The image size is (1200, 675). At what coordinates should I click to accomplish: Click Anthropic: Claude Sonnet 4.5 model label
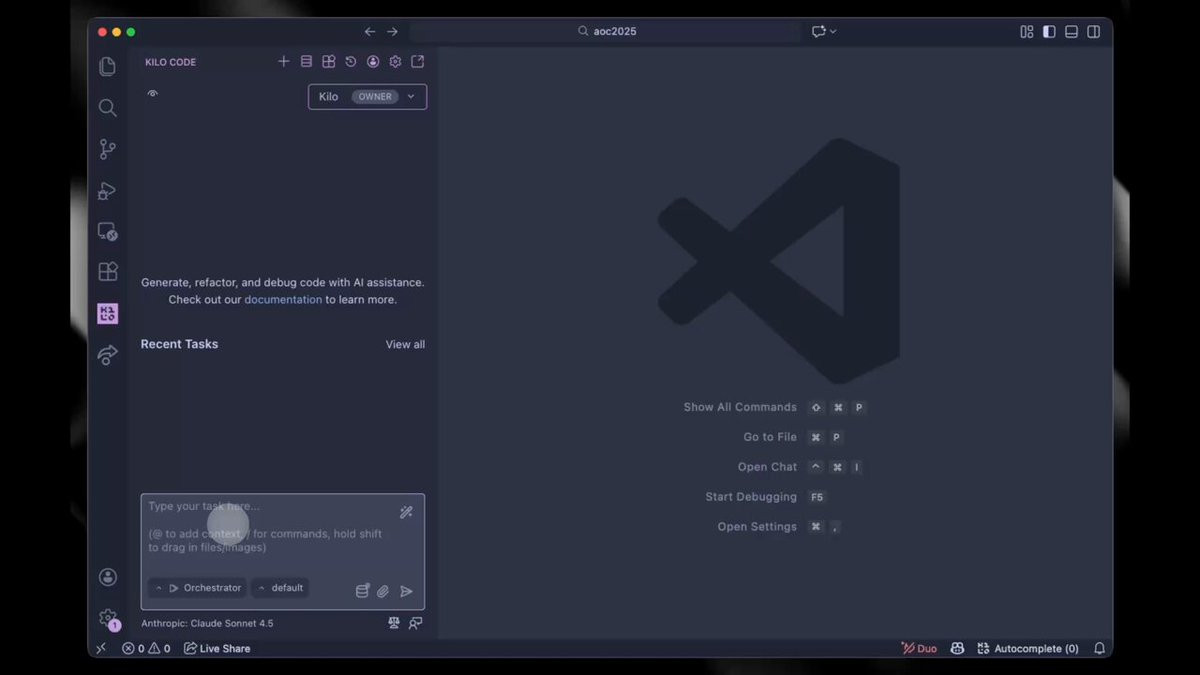[x=207, y=623]
